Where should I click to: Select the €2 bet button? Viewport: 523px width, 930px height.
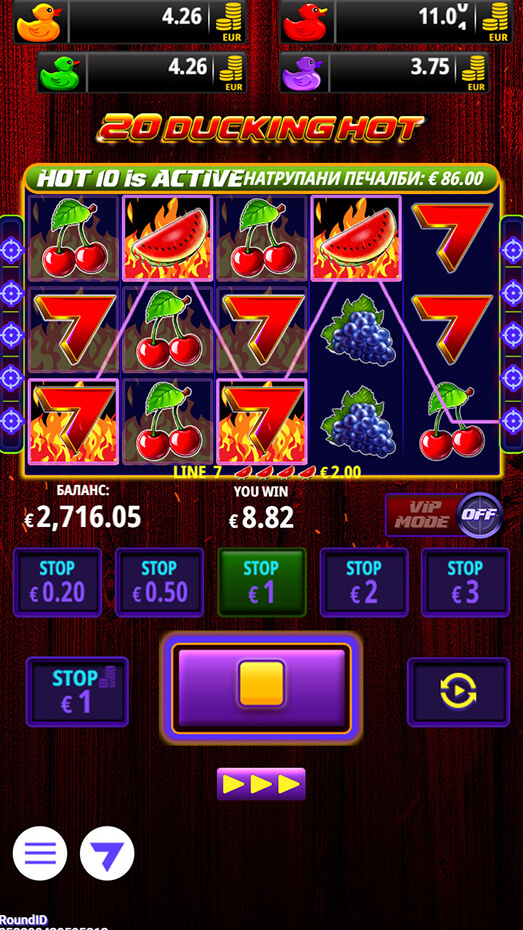point(364,582)
